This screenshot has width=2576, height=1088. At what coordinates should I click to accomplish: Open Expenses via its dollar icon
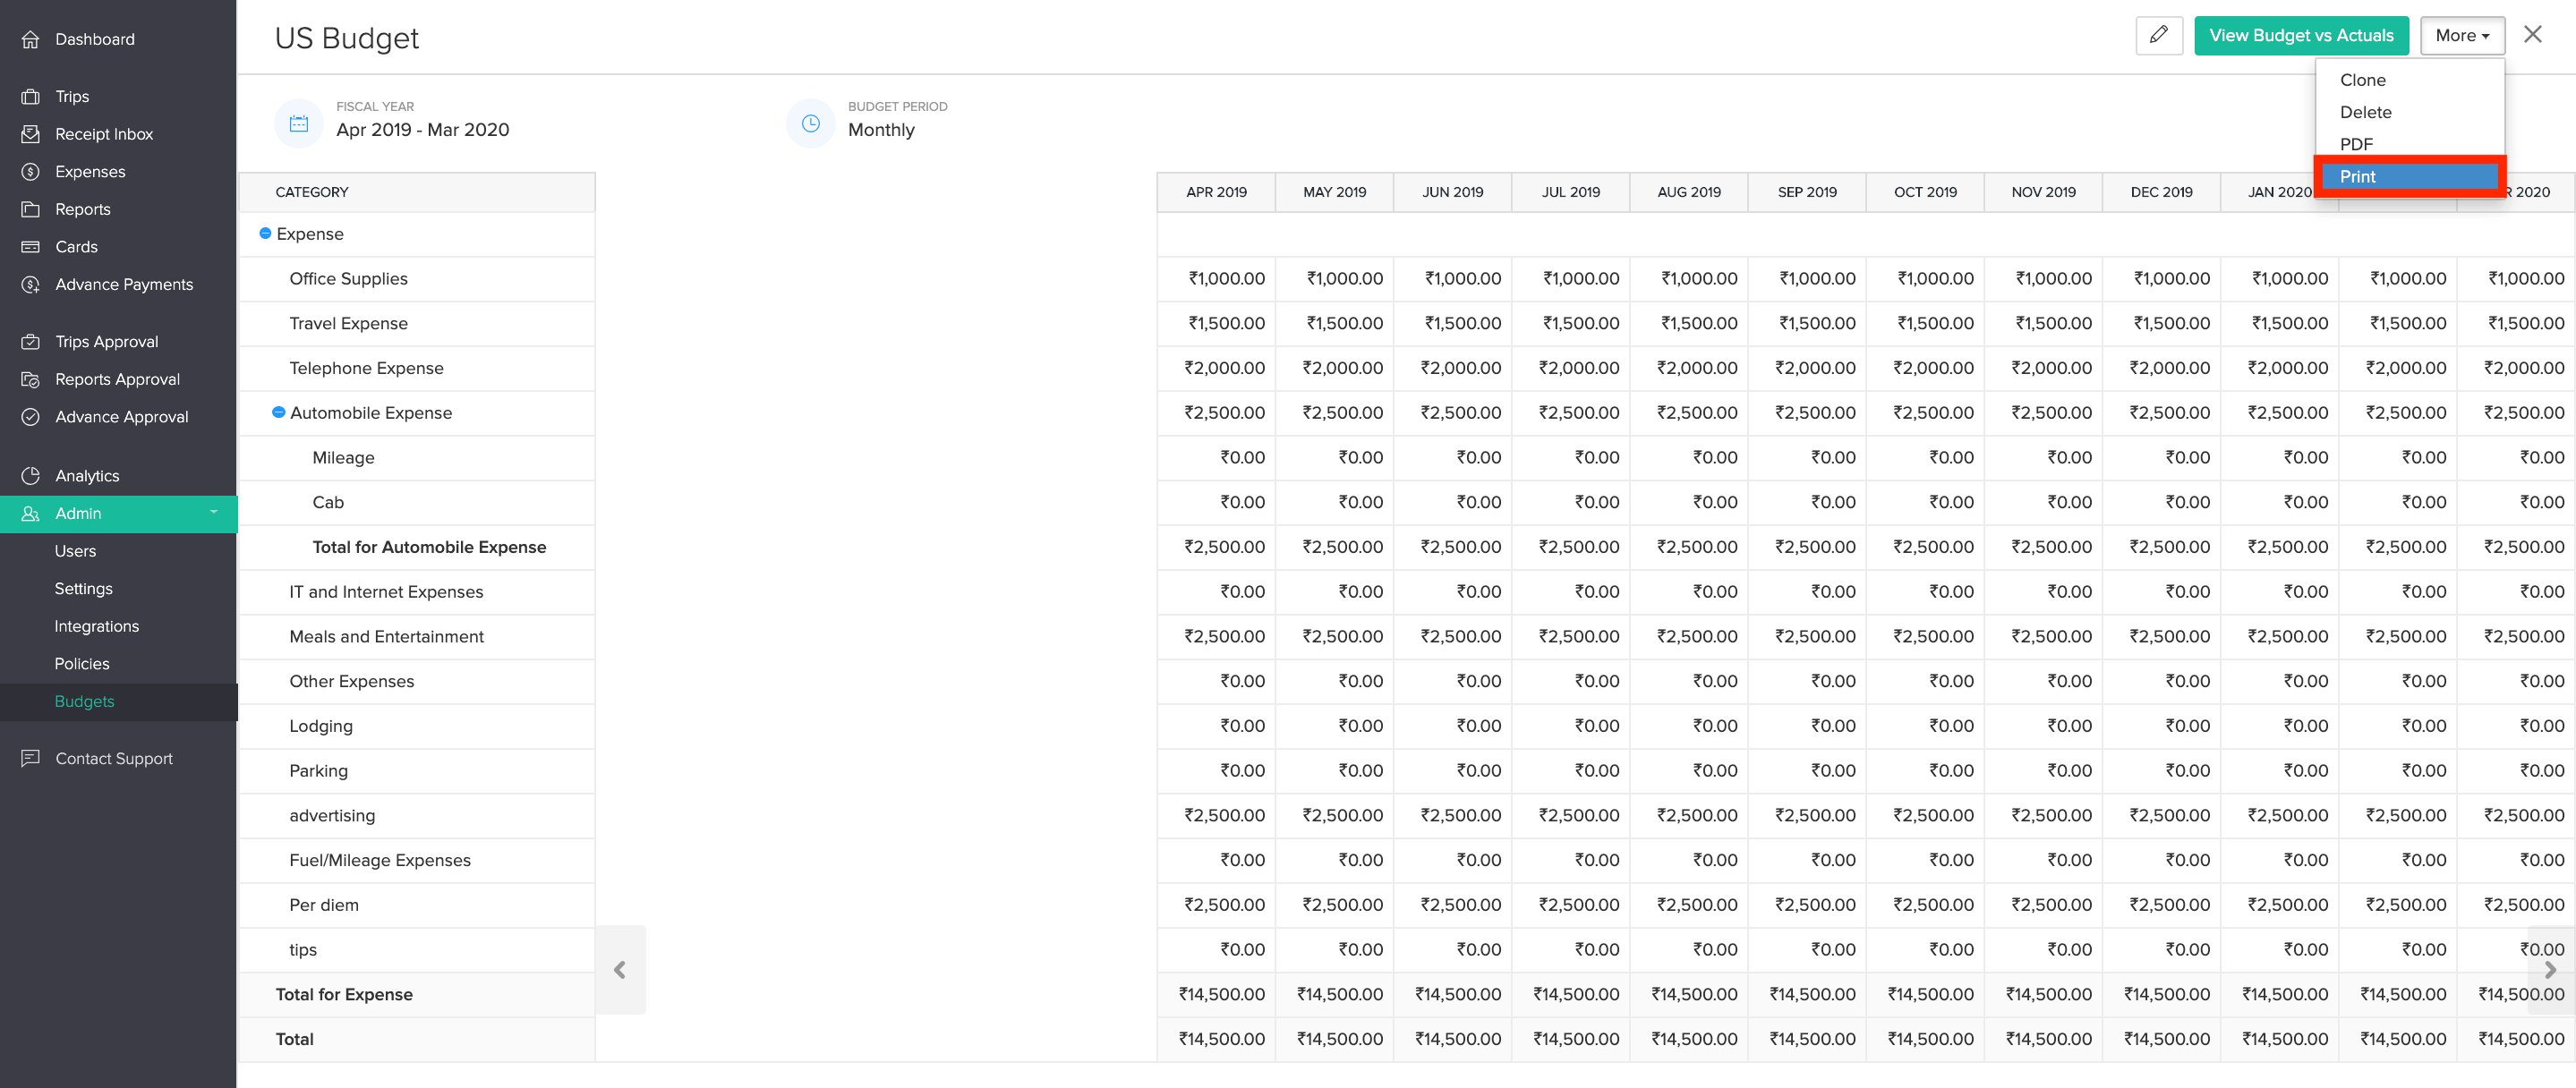(31, 172)
